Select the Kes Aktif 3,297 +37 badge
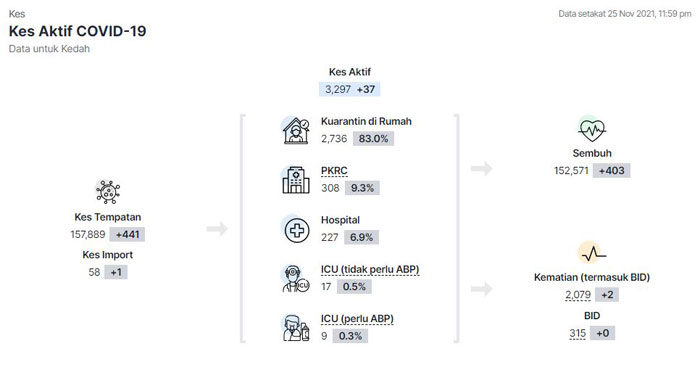 click(x=350, y=89)
